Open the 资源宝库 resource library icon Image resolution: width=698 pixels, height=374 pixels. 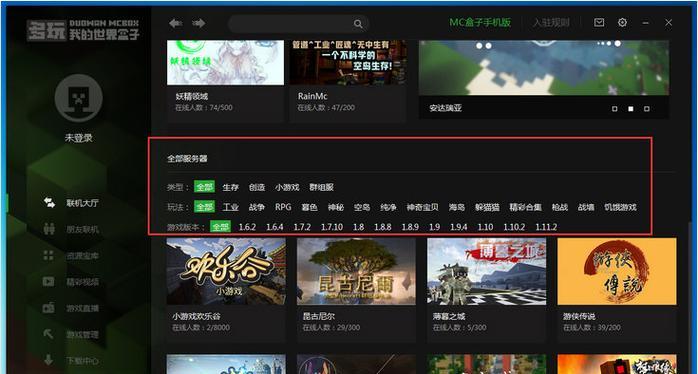pos(49,256)
